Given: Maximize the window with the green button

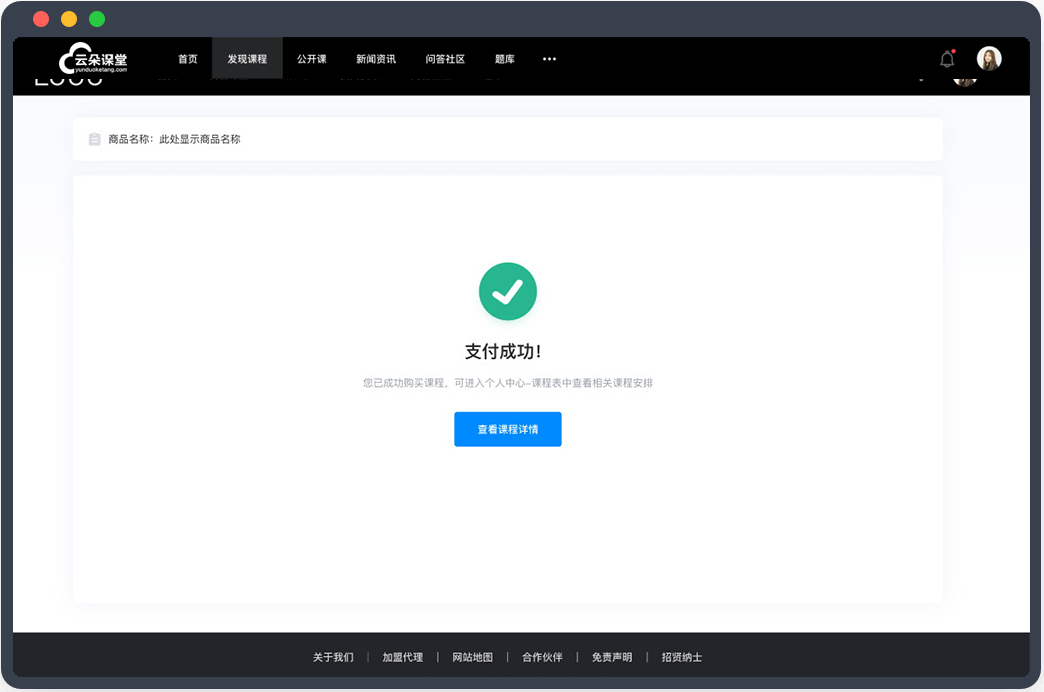Looking at the screenshot, I should (x=97, y=19).
